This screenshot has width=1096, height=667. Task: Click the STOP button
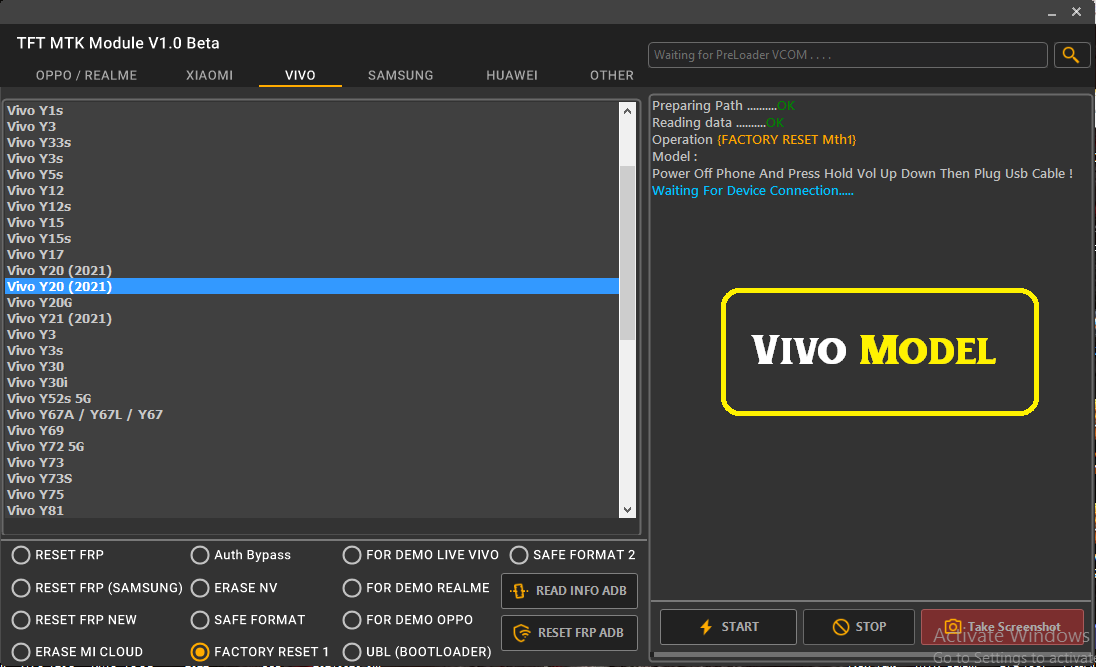point(858,626)
